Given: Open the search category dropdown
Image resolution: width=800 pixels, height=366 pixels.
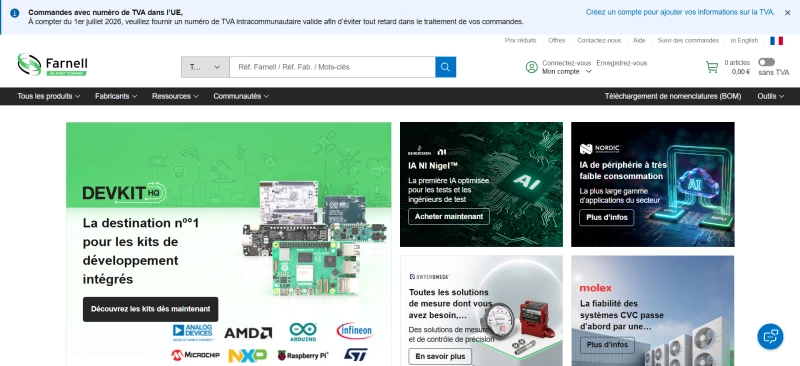Looking at the screenshot, I should [x=205, y=67].
